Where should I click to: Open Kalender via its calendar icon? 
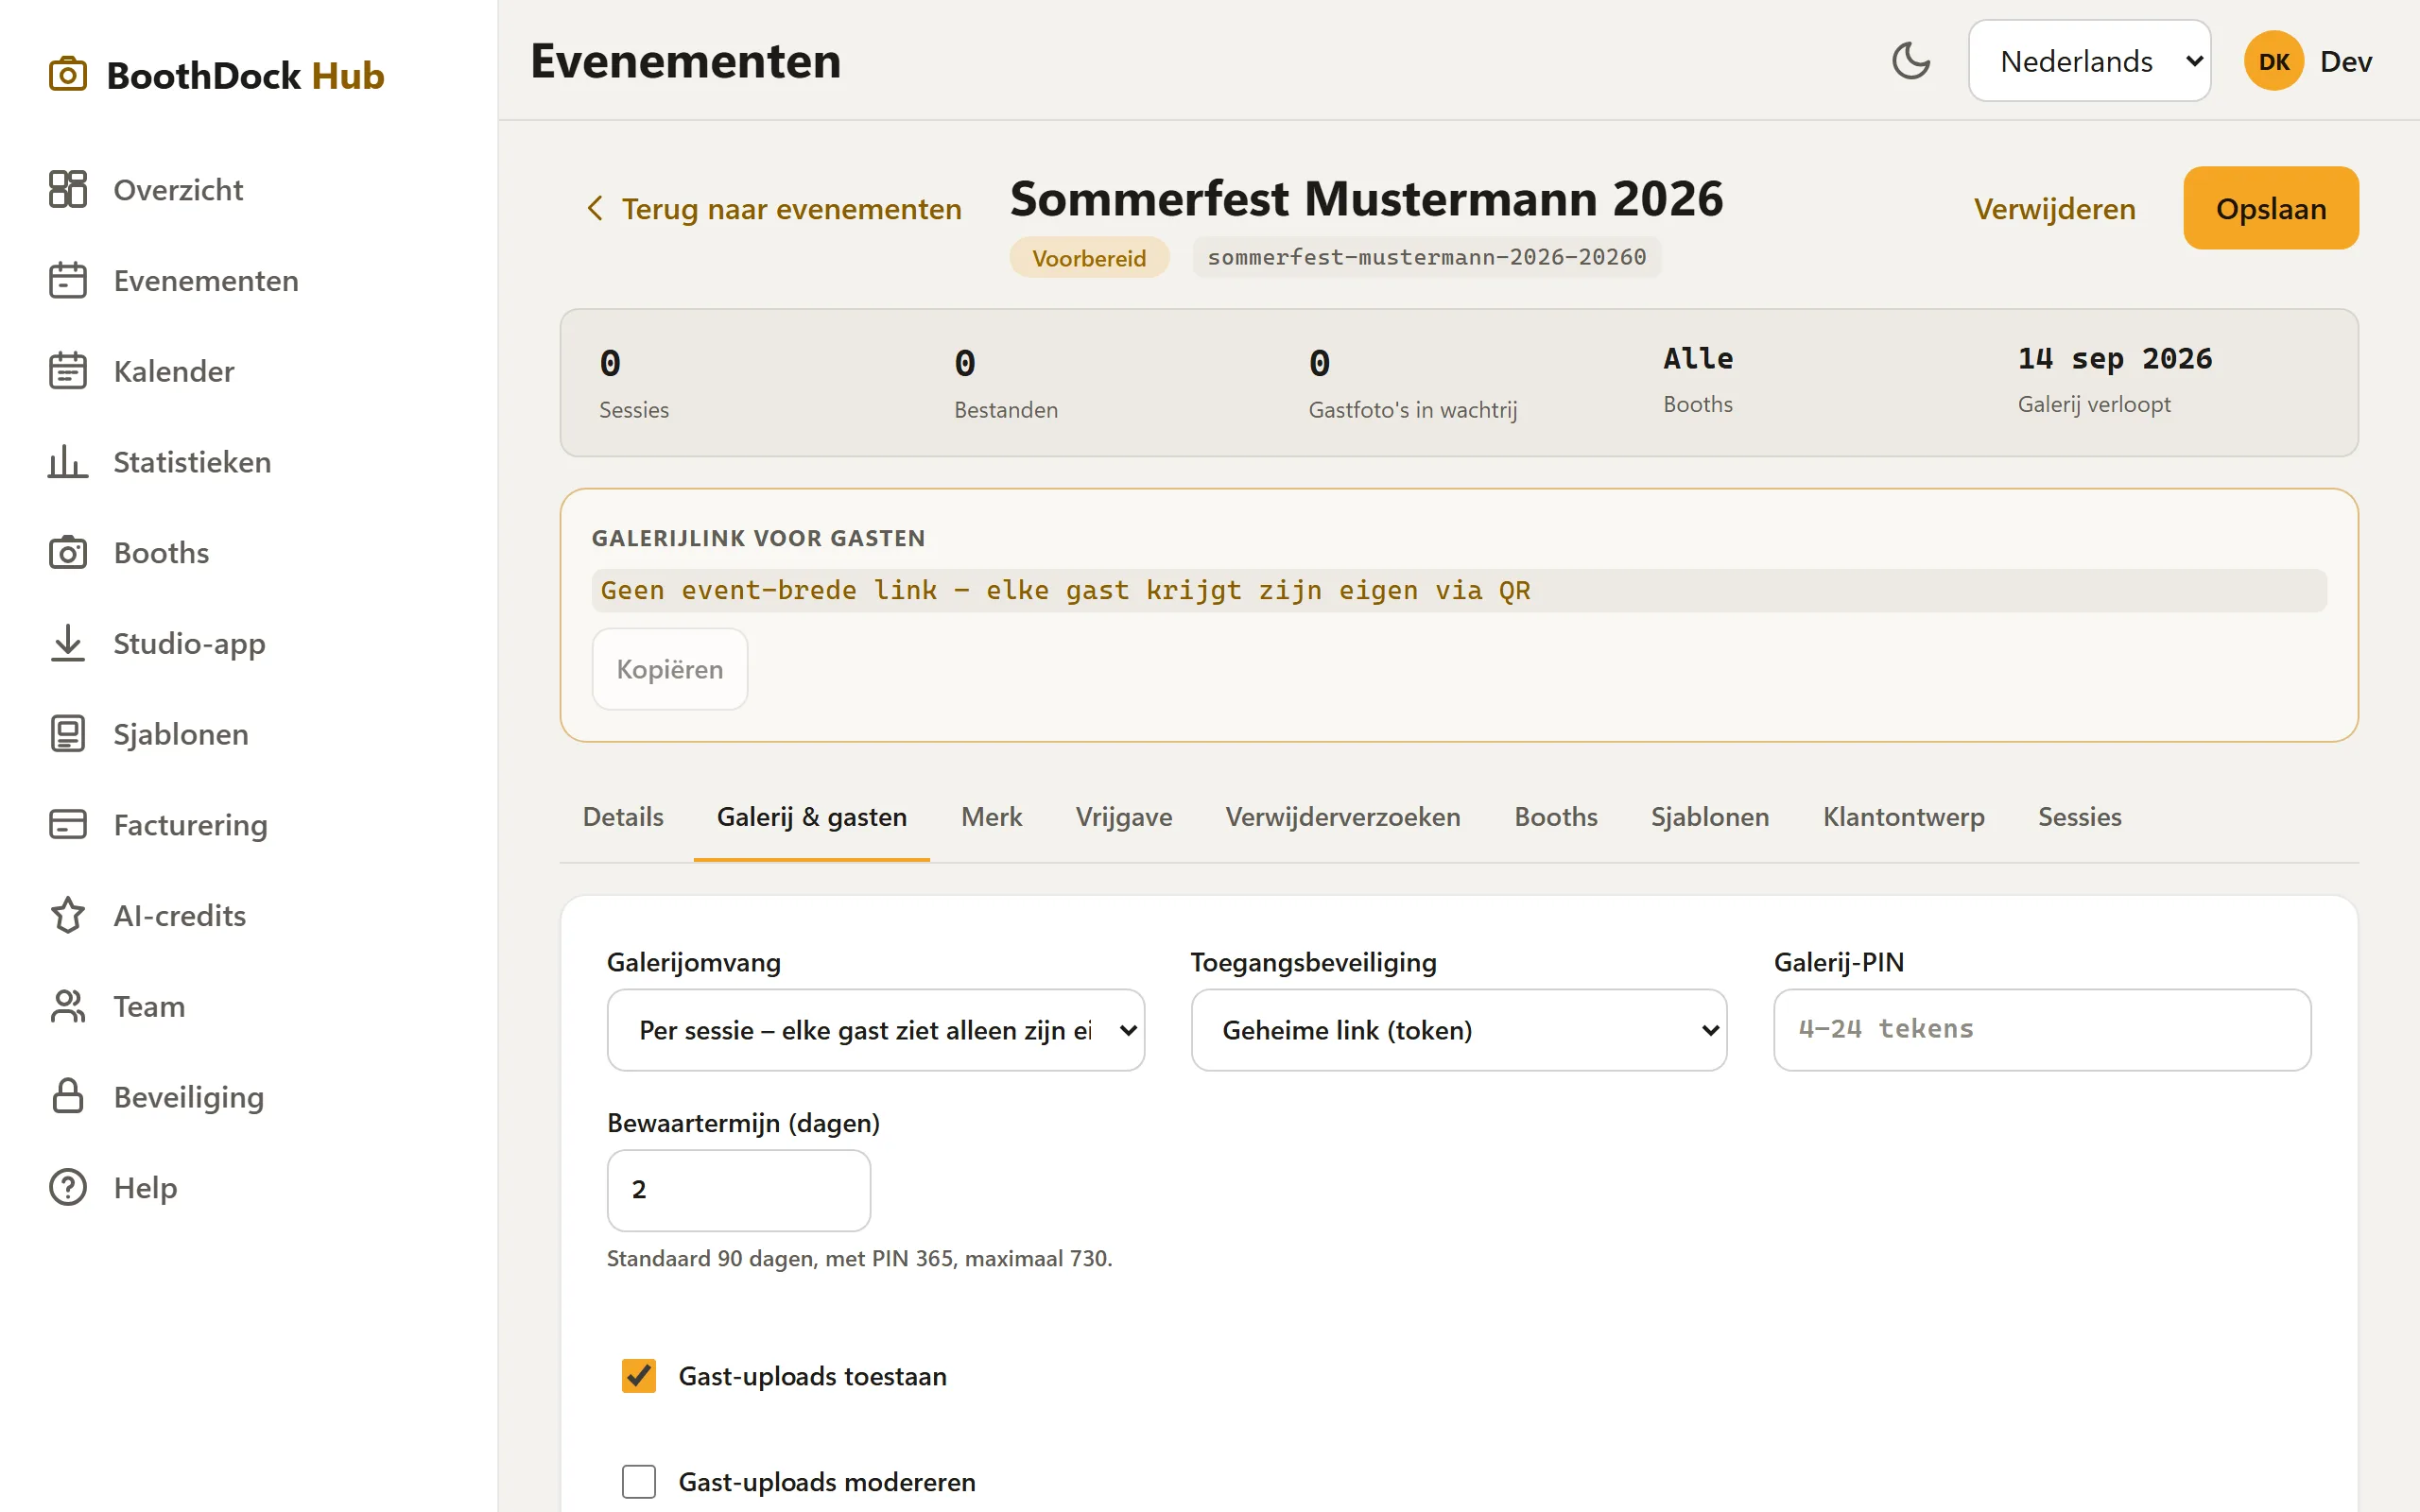(x=68, y=371)
